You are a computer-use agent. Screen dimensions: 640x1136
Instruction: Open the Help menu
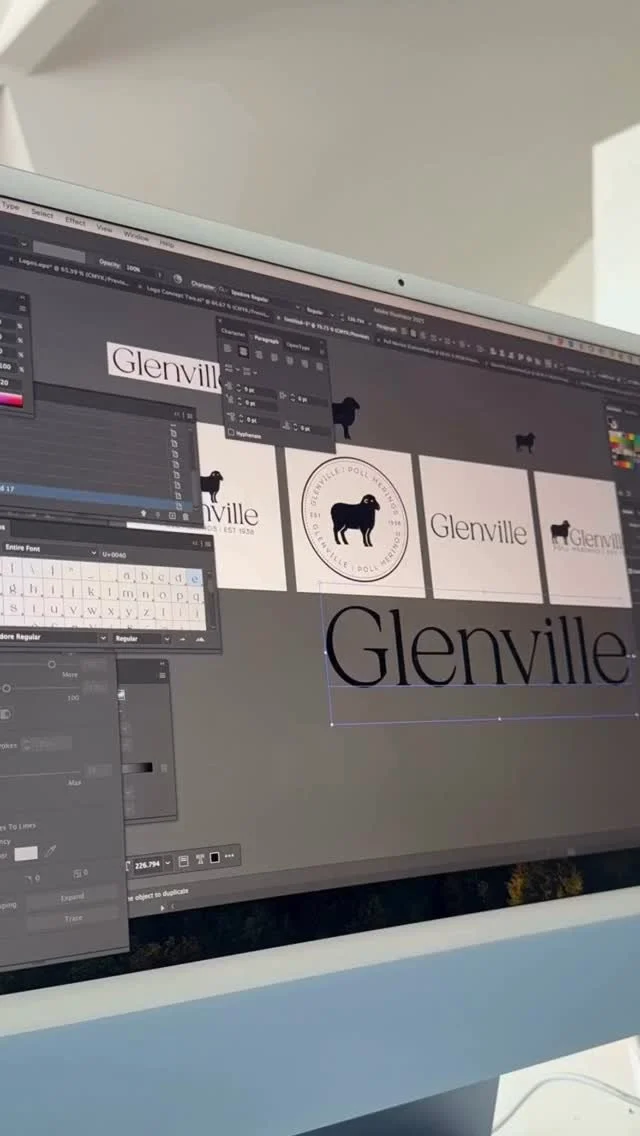167,243
